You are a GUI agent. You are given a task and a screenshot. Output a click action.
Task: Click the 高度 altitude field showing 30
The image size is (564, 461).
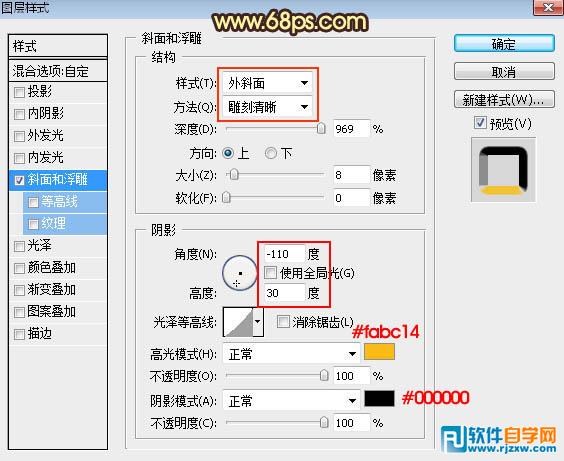coord(285,293)
